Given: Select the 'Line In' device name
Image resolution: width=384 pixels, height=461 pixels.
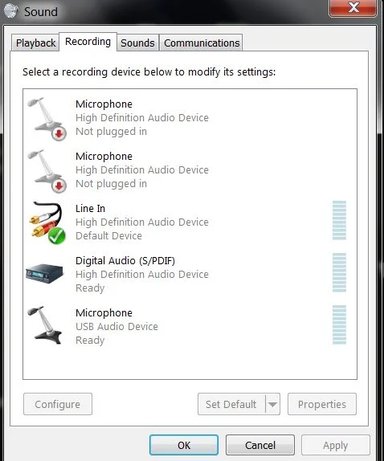Looking at the screenshot, I should 90,208.
